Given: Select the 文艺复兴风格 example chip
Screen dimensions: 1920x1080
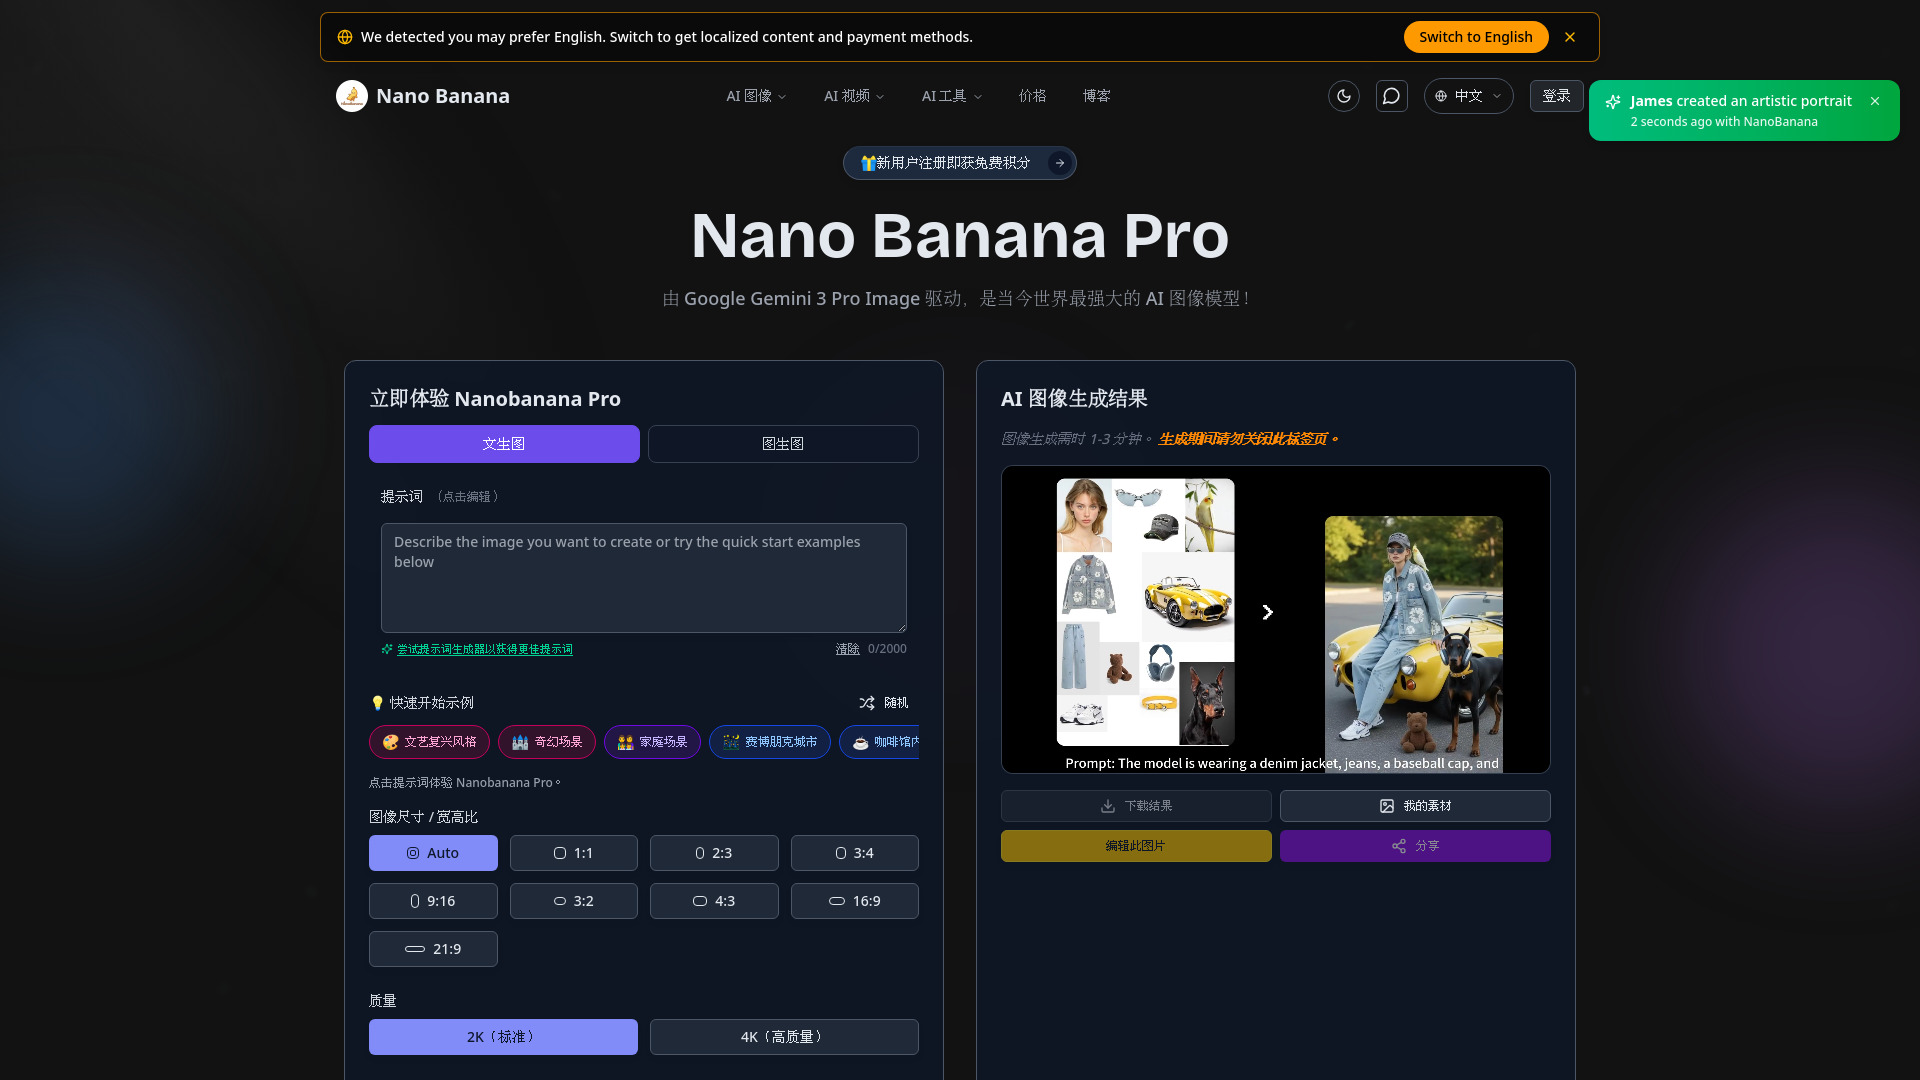Looking at the screenshot, I should [x=428, y=742].
